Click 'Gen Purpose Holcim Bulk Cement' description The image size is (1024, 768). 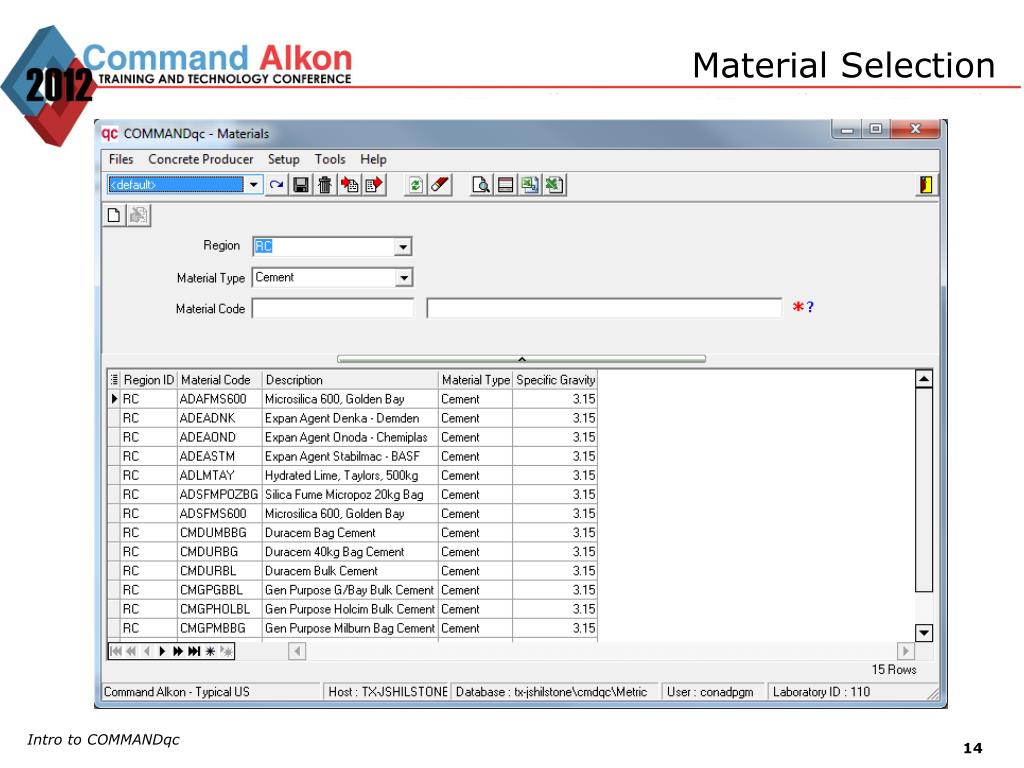(x=350, y=609)
